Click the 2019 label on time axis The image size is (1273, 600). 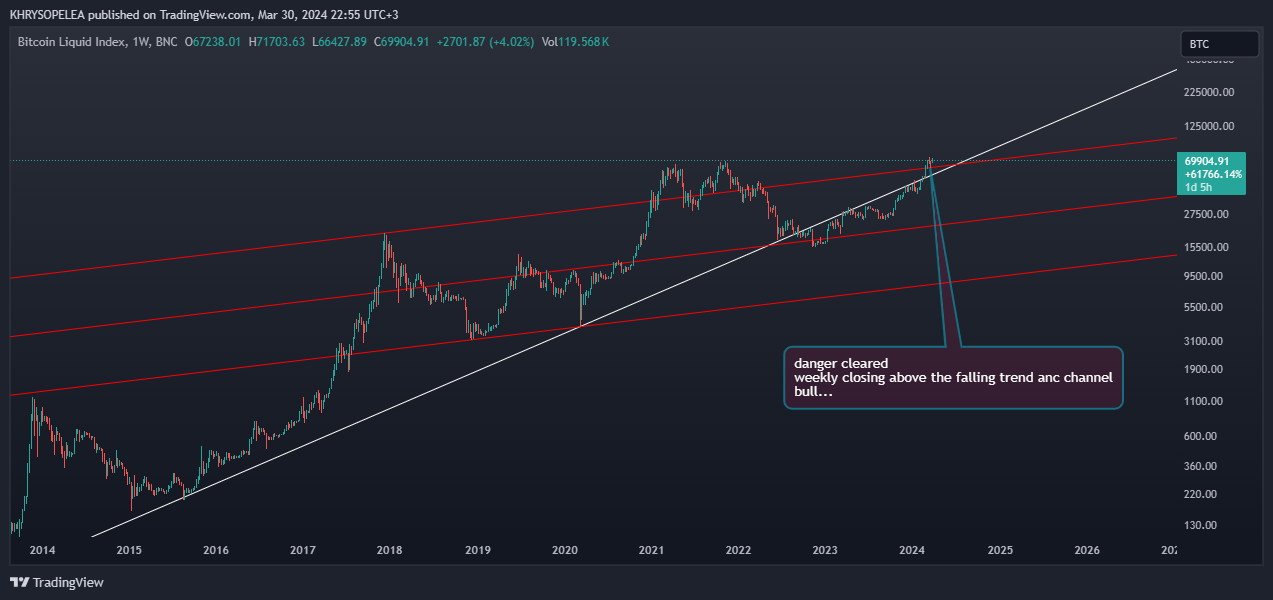point(478,550)
